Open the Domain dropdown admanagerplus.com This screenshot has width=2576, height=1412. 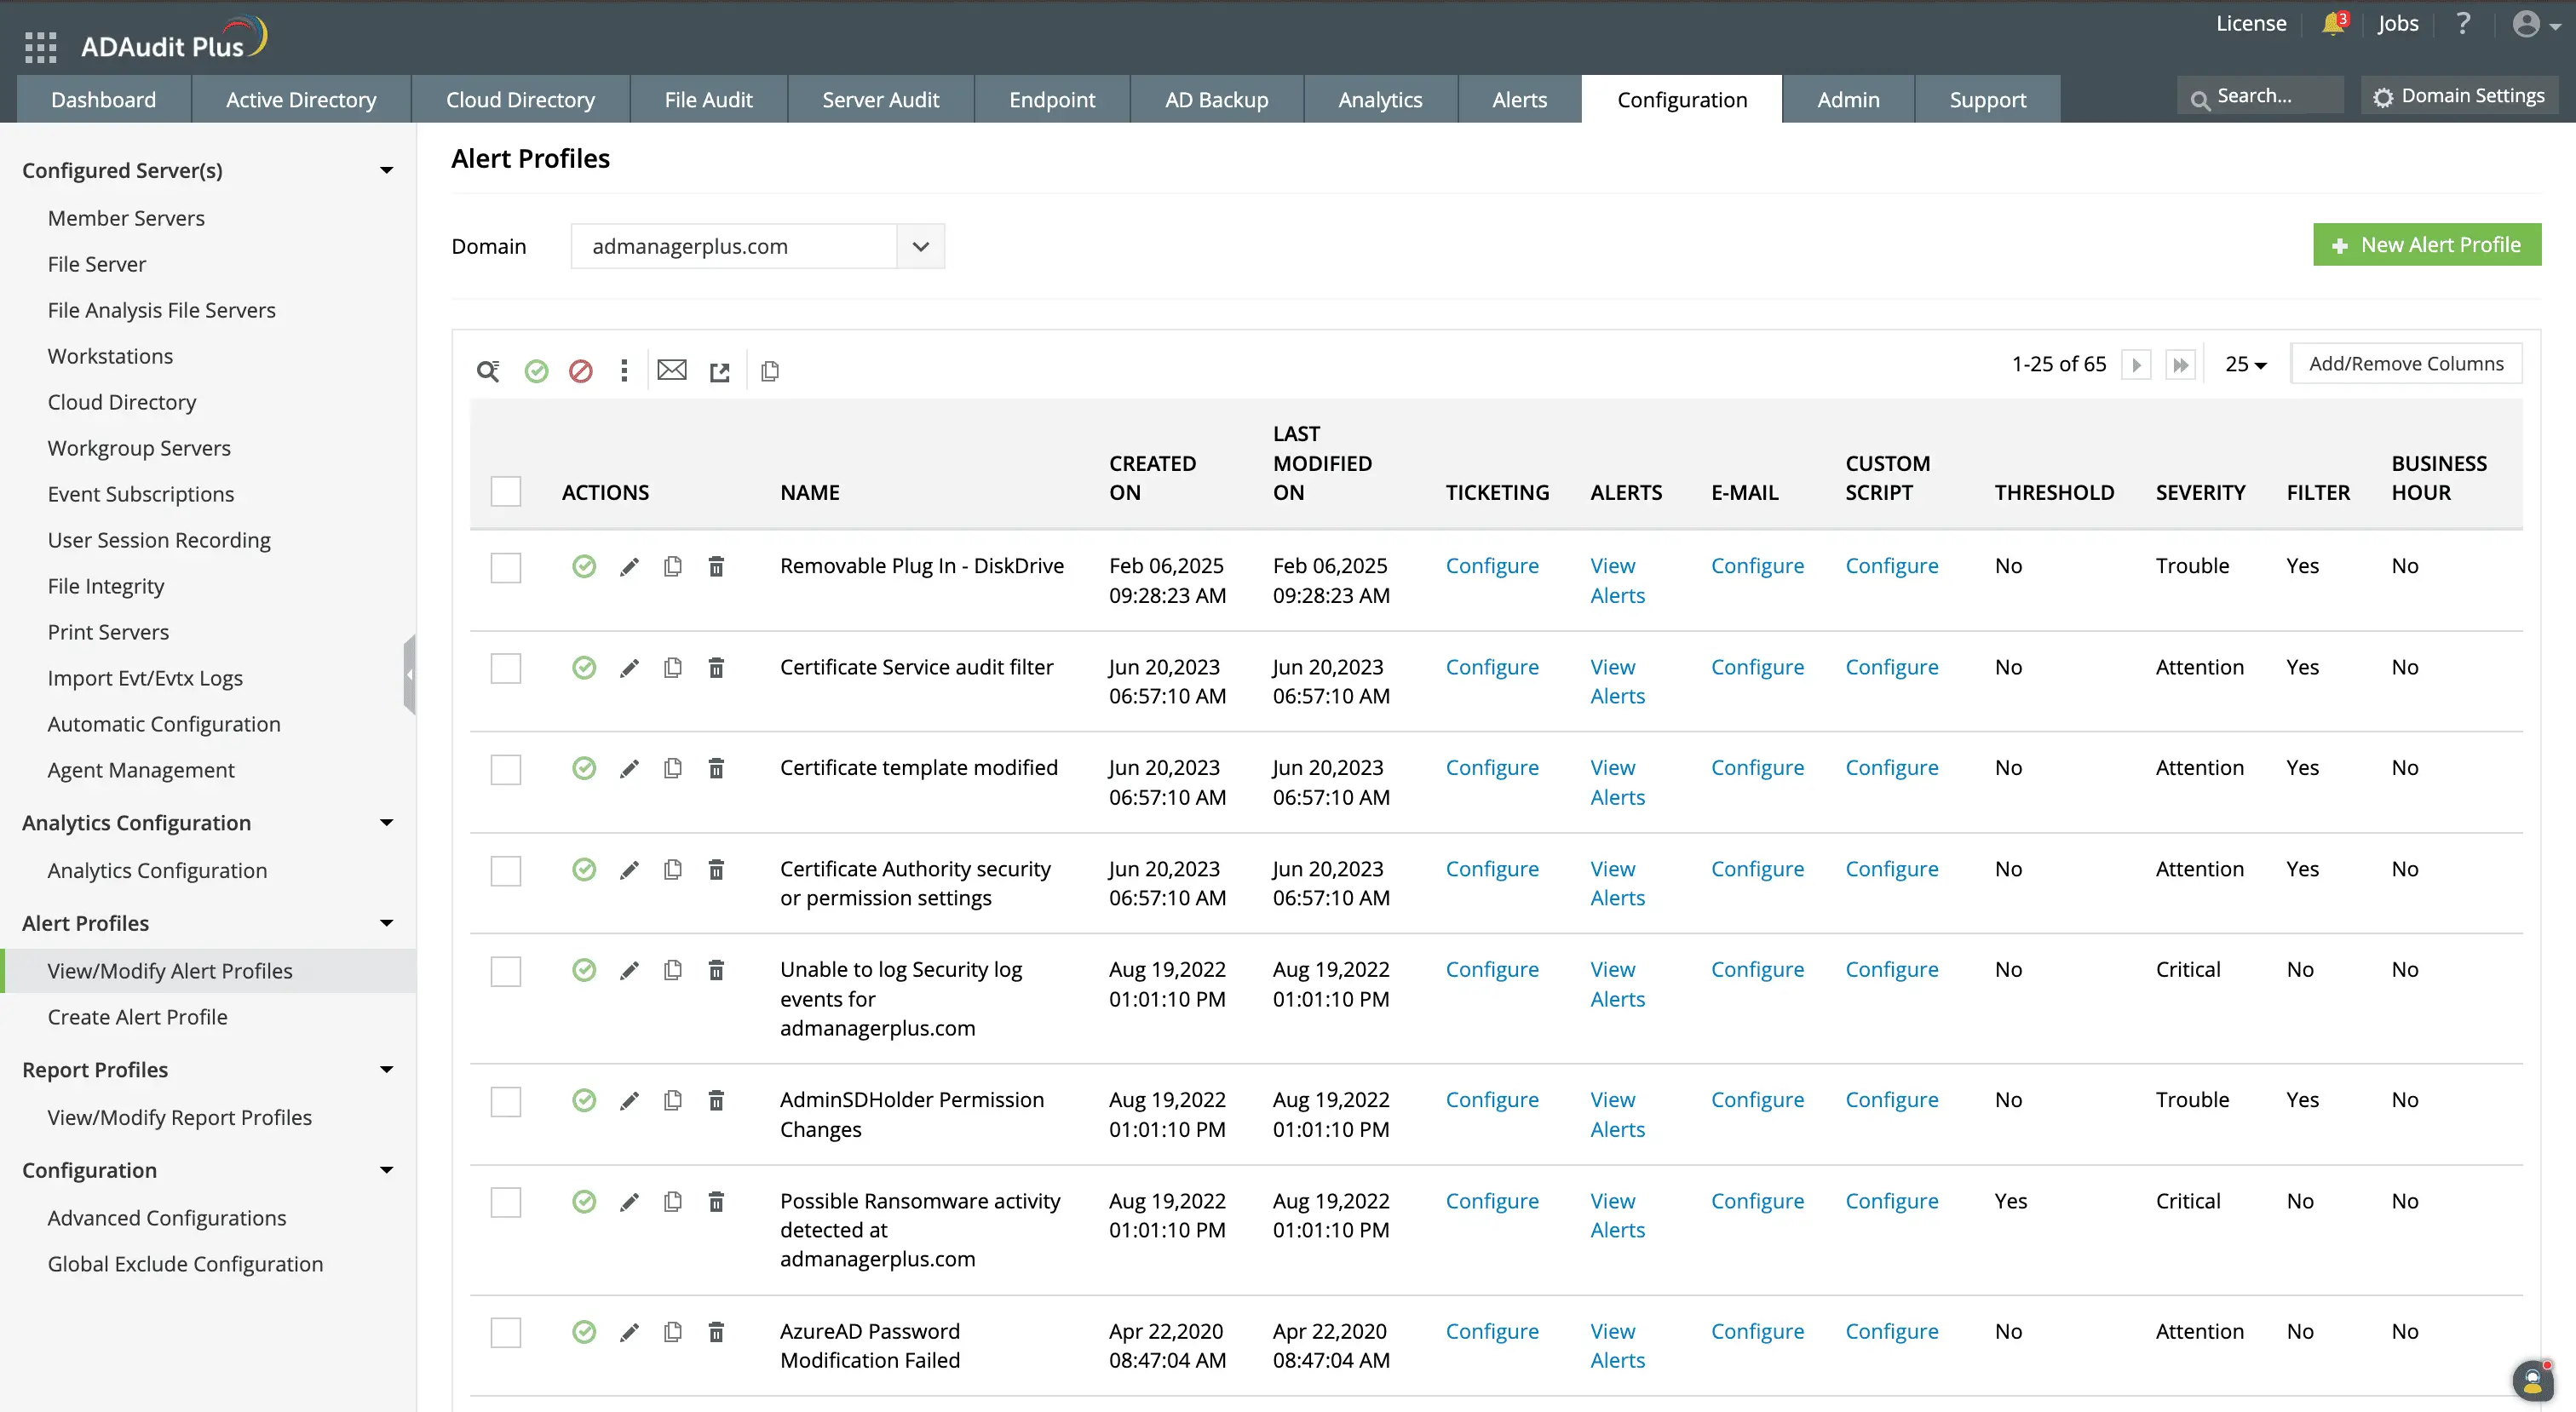[x=757, y=246]
